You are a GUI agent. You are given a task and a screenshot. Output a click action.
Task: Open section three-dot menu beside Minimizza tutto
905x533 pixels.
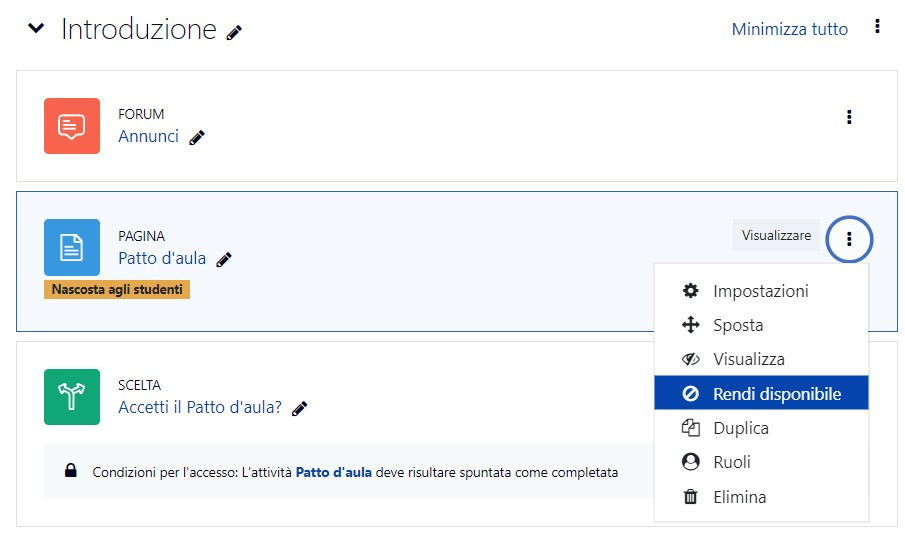(877, 27)
